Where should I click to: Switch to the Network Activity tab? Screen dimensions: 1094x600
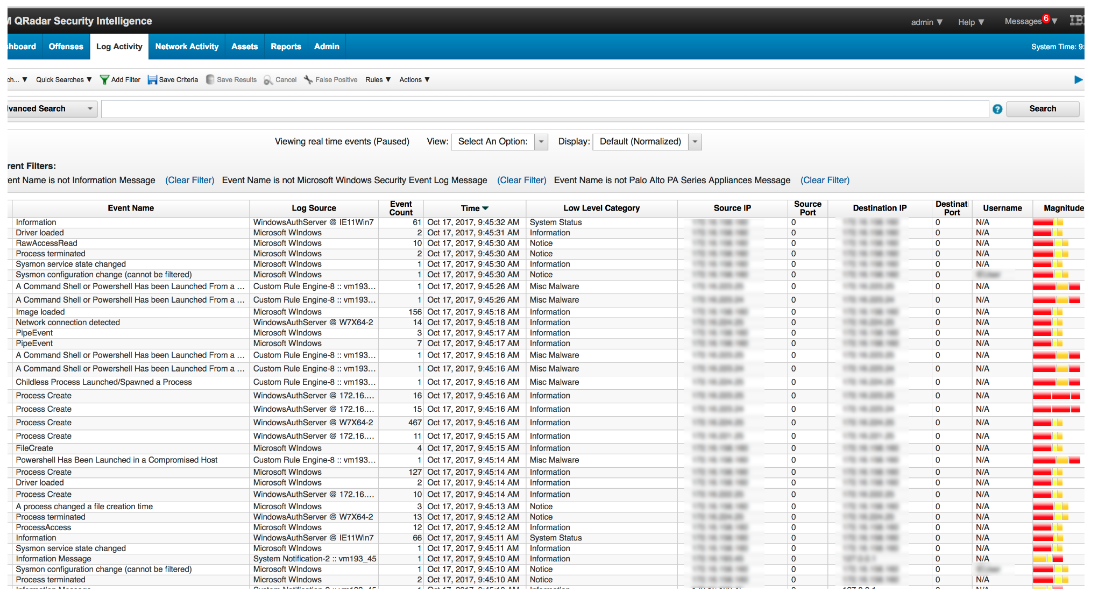(x=187, y=47)
